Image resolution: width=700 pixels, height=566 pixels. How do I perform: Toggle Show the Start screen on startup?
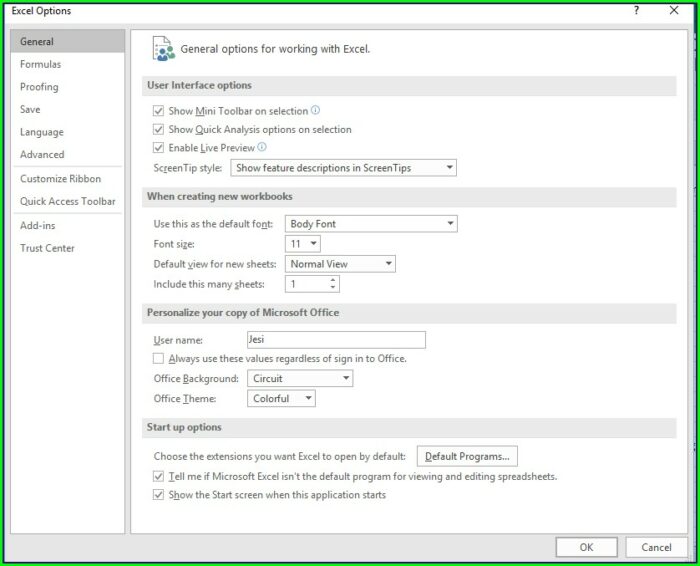pyautogui.click(x=158, y=495)
